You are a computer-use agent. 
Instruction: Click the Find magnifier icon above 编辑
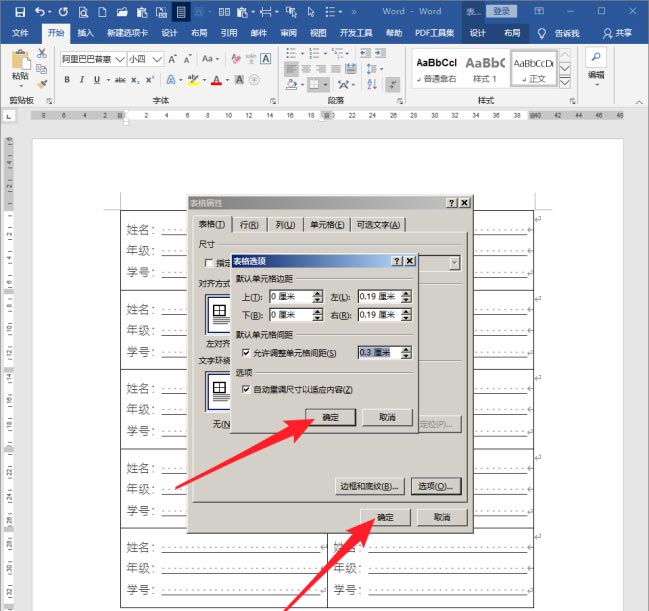click(596, 57)
